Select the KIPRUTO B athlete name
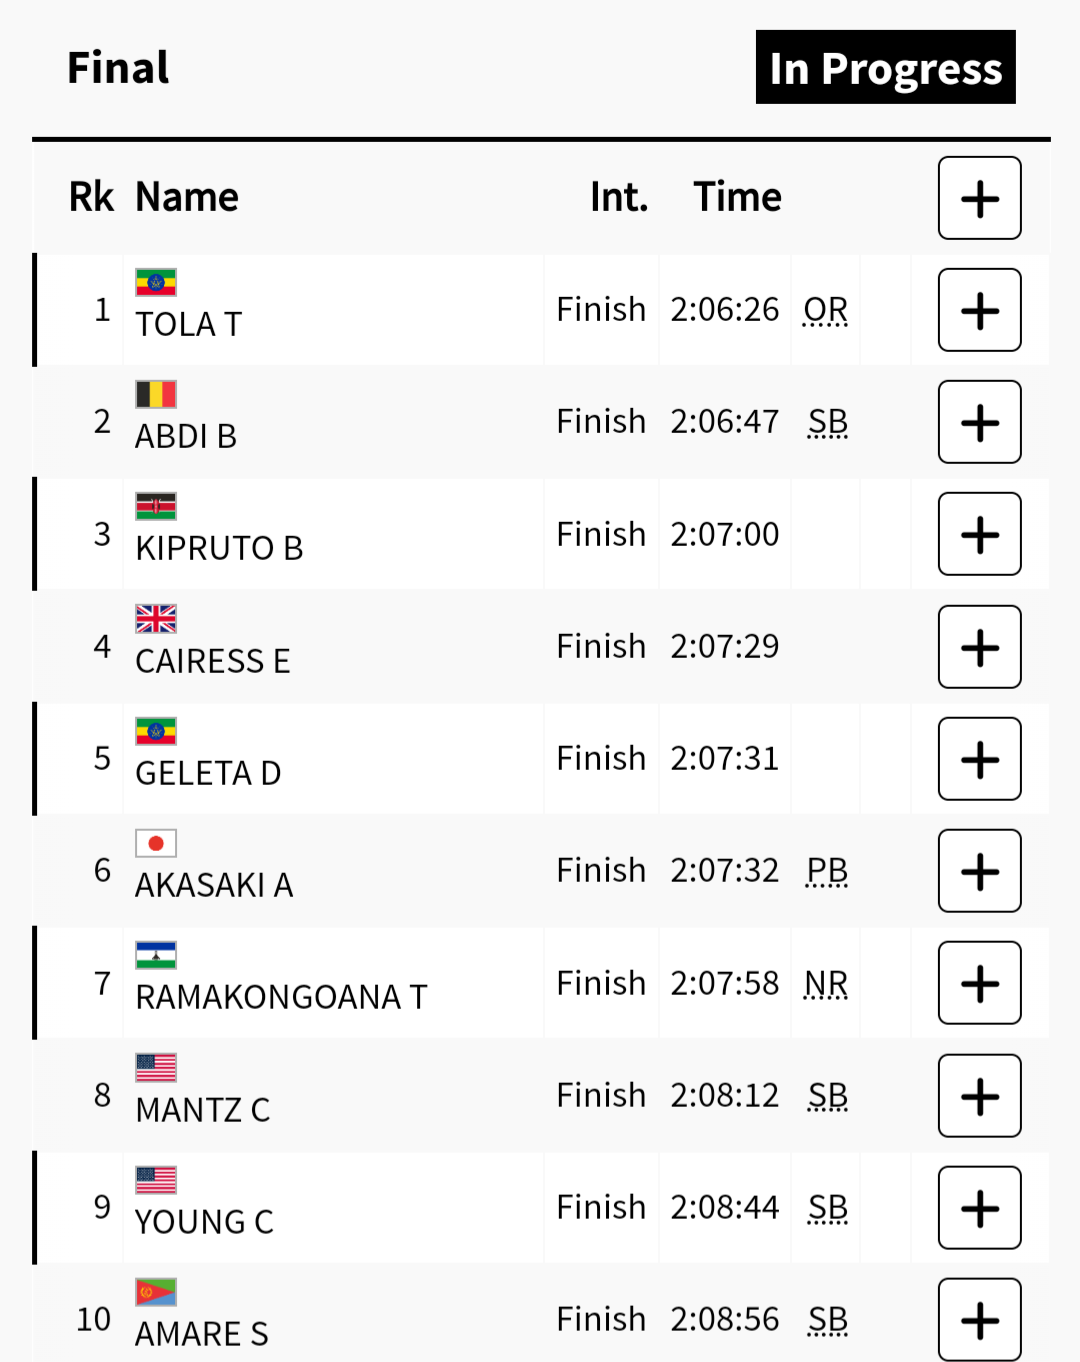Viewport: 1080px width, 1362px height. click(219, 548)
